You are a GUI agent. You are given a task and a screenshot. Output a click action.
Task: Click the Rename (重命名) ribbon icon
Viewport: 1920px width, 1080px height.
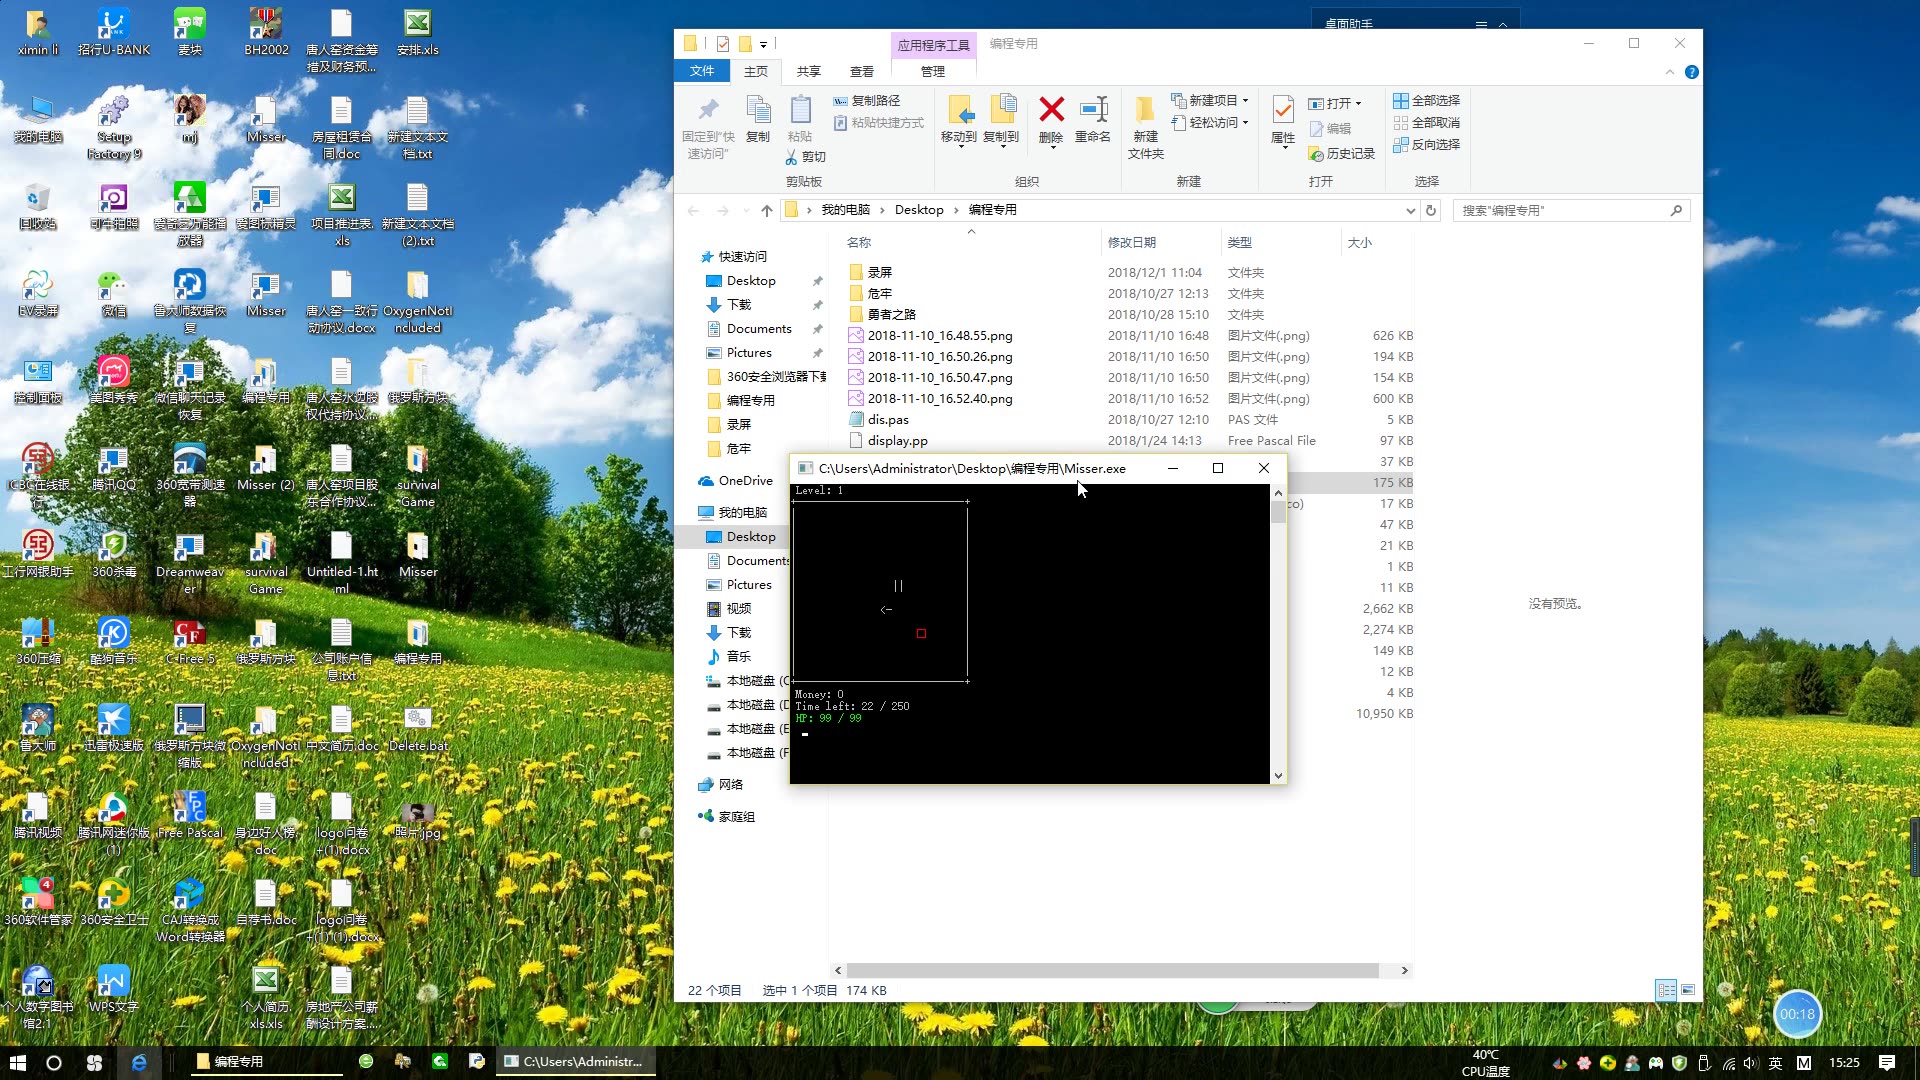tap(1093, 110)
